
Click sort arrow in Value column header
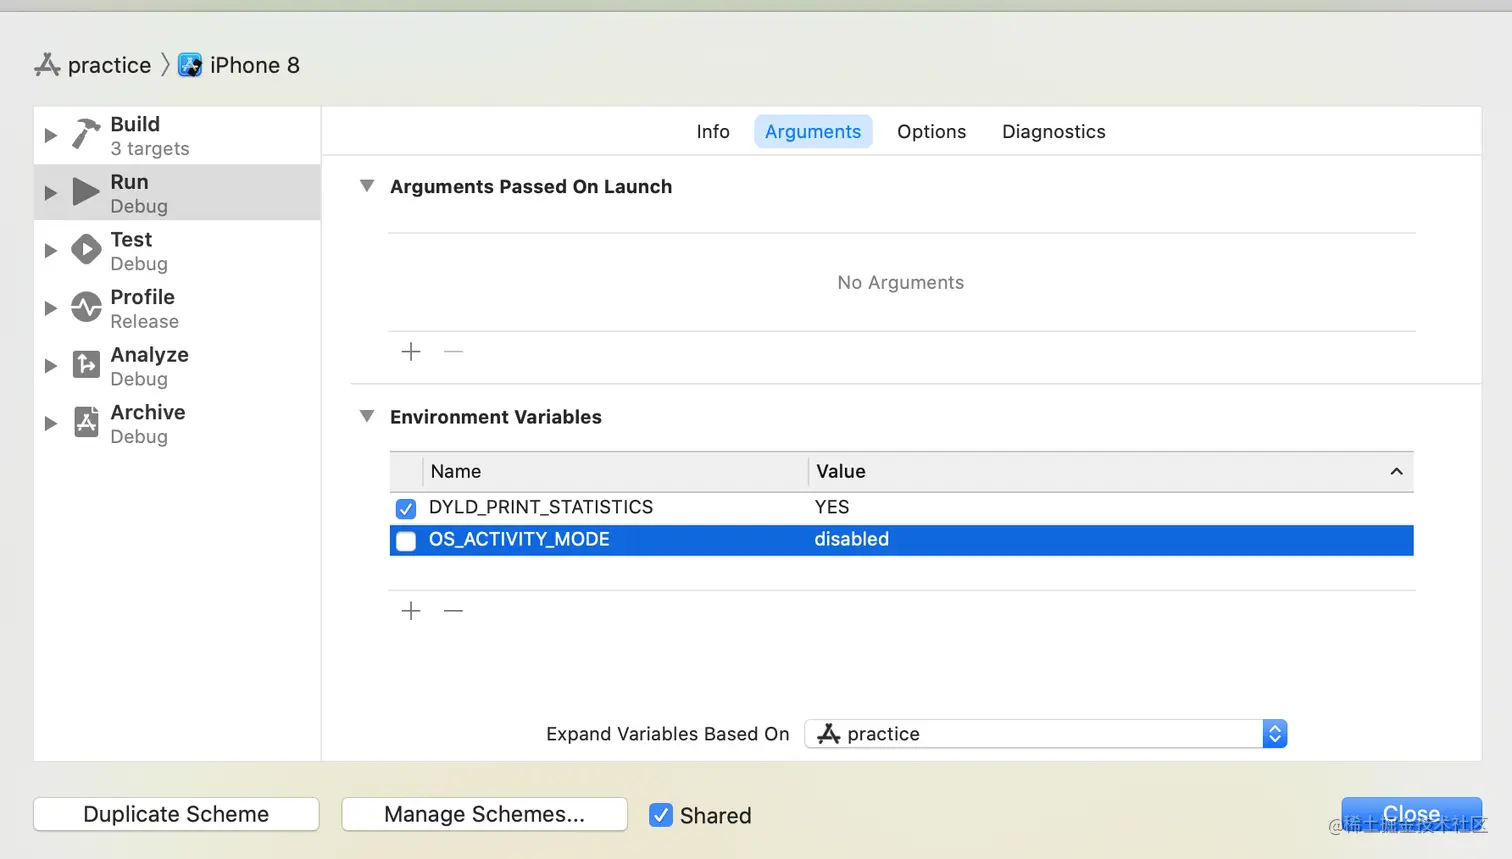[1396, 472]
